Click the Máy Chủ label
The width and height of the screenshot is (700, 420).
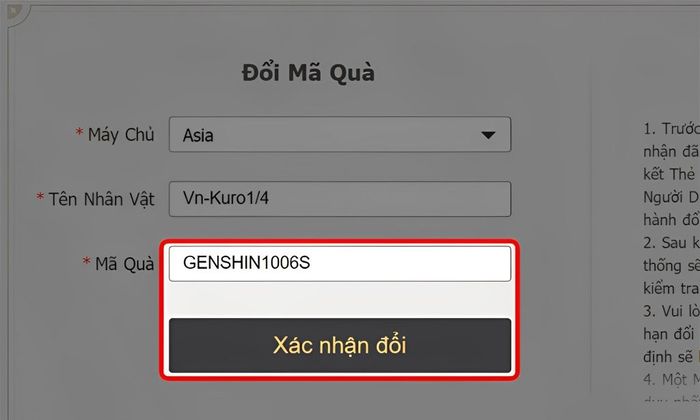[x=121, y=135]
